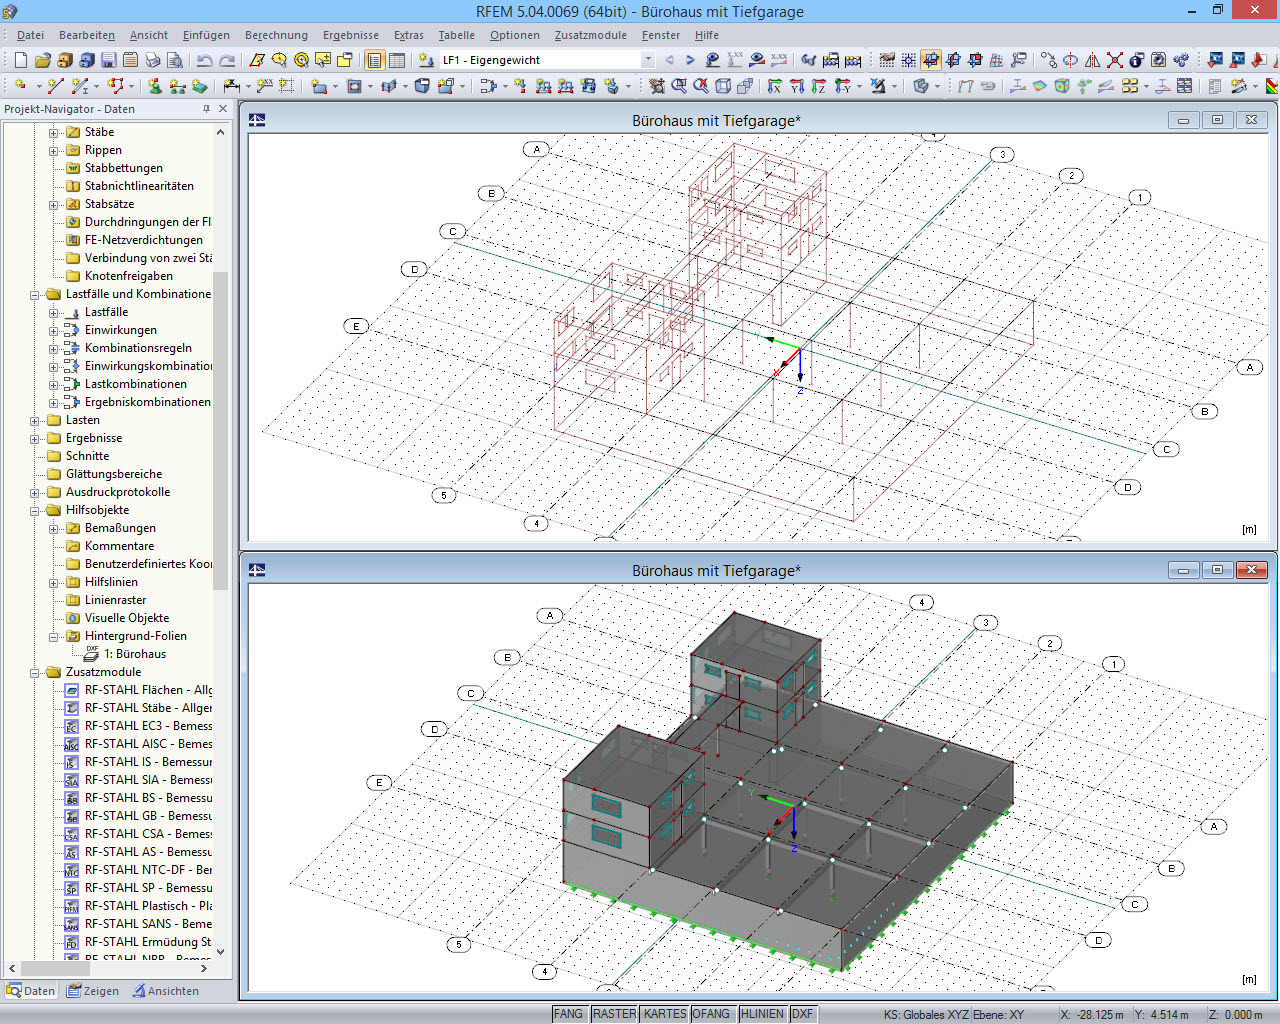Click the view in X direction icon

pos(774,87)
